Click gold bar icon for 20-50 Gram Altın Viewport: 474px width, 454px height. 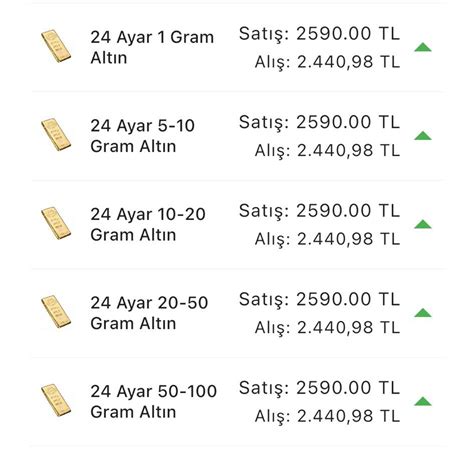tap(56, 312)
